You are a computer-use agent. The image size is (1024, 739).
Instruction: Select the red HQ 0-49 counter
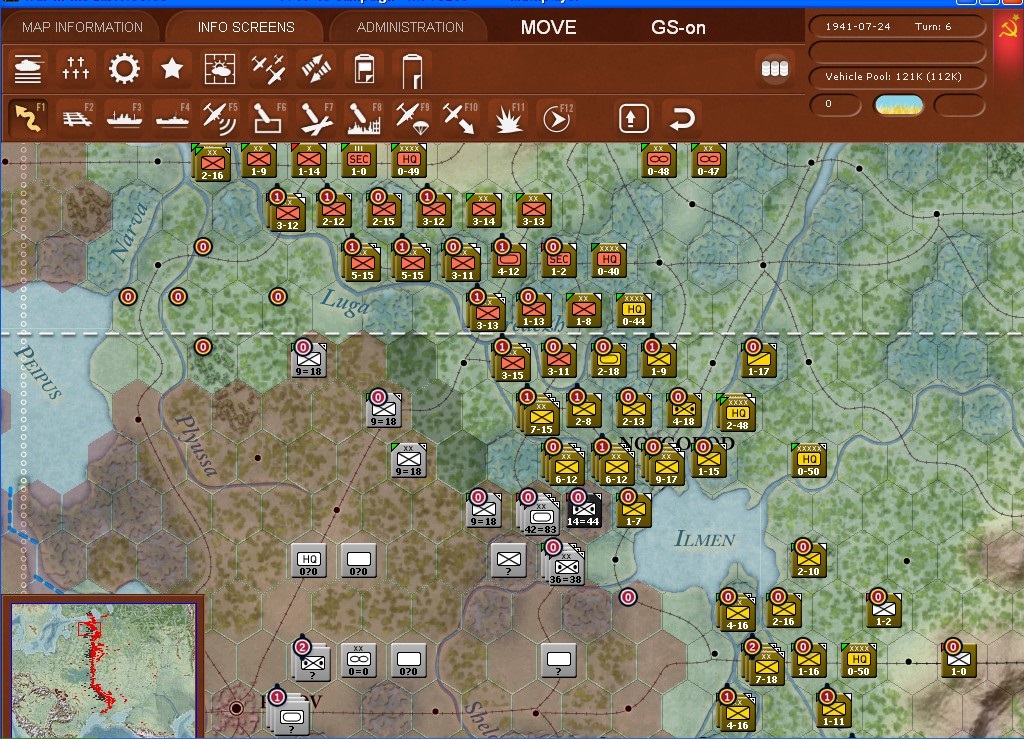408,161
